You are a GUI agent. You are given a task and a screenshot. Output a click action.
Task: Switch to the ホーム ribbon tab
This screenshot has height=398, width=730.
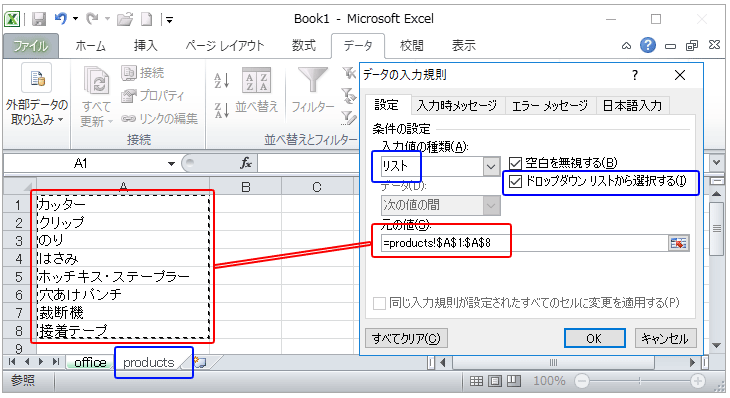(x=90, y=46)
